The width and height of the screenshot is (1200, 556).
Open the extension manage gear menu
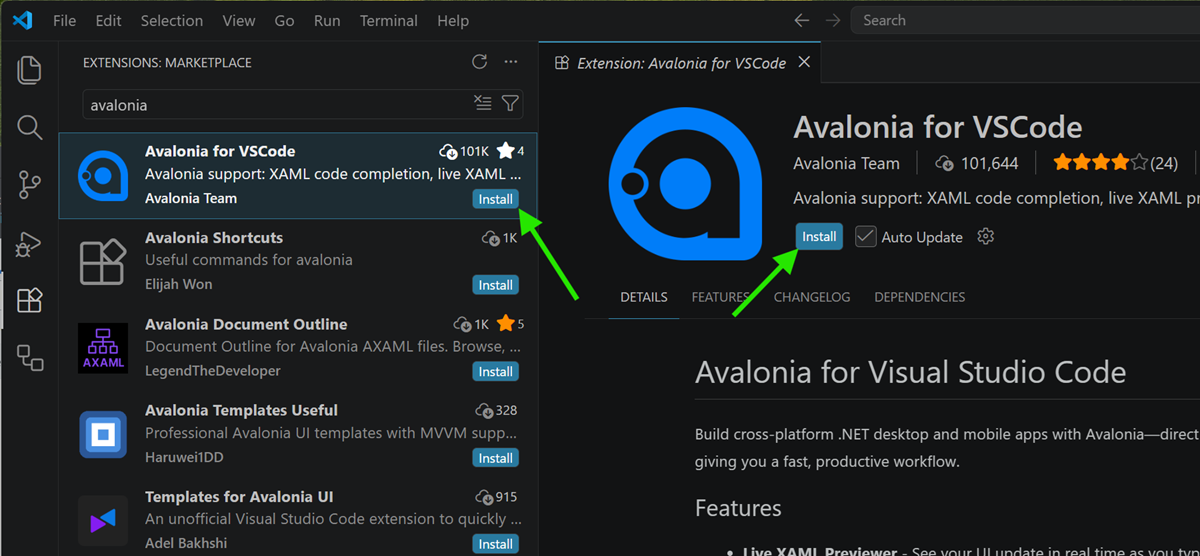pos(986,237)
